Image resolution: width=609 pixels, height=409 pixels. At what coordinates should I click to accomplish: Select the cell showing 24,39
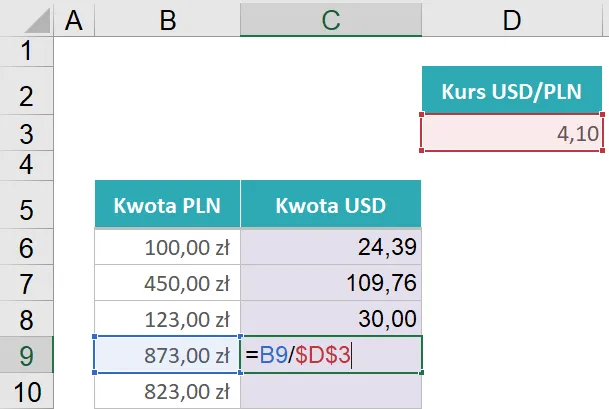tap(331, 247)
